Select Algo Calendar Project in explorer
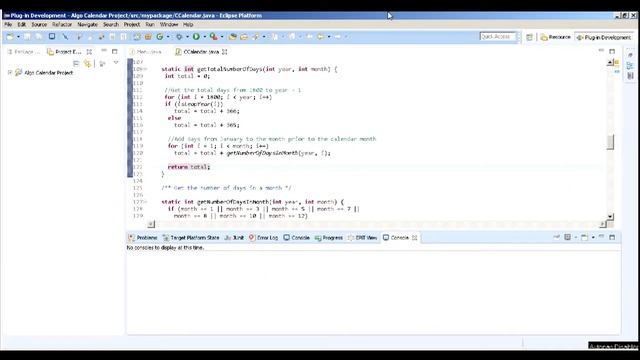The height and width of the screenshot is (360, 640). point(48,73)
